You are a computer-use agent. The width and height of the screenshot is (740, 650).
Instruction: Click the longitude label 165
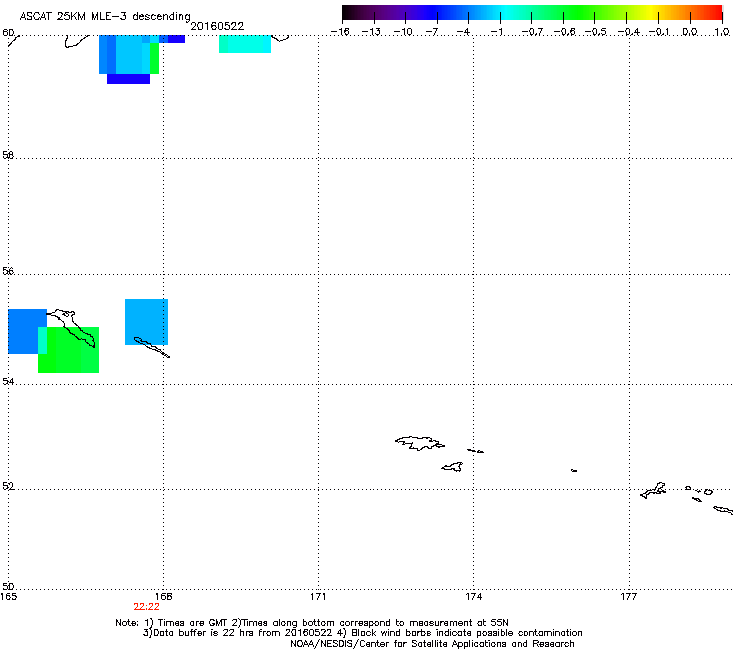[x=9, y=597]
